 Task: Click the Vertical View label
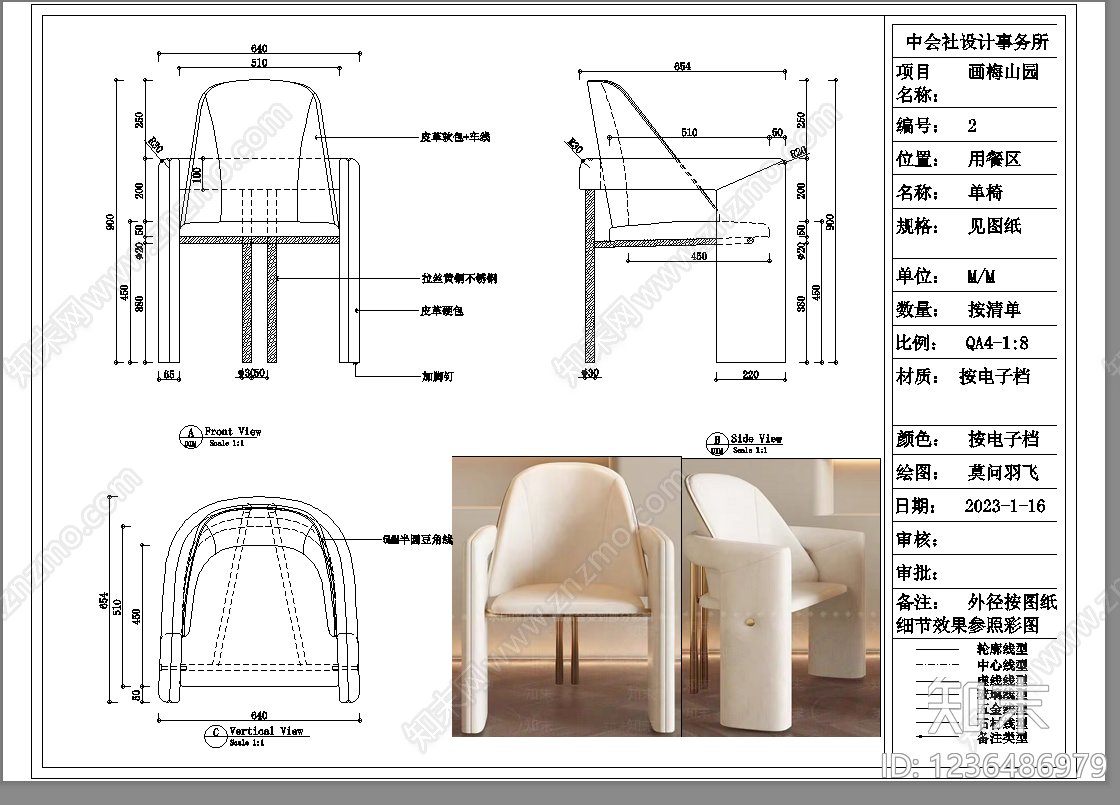(x=266, y=731)
